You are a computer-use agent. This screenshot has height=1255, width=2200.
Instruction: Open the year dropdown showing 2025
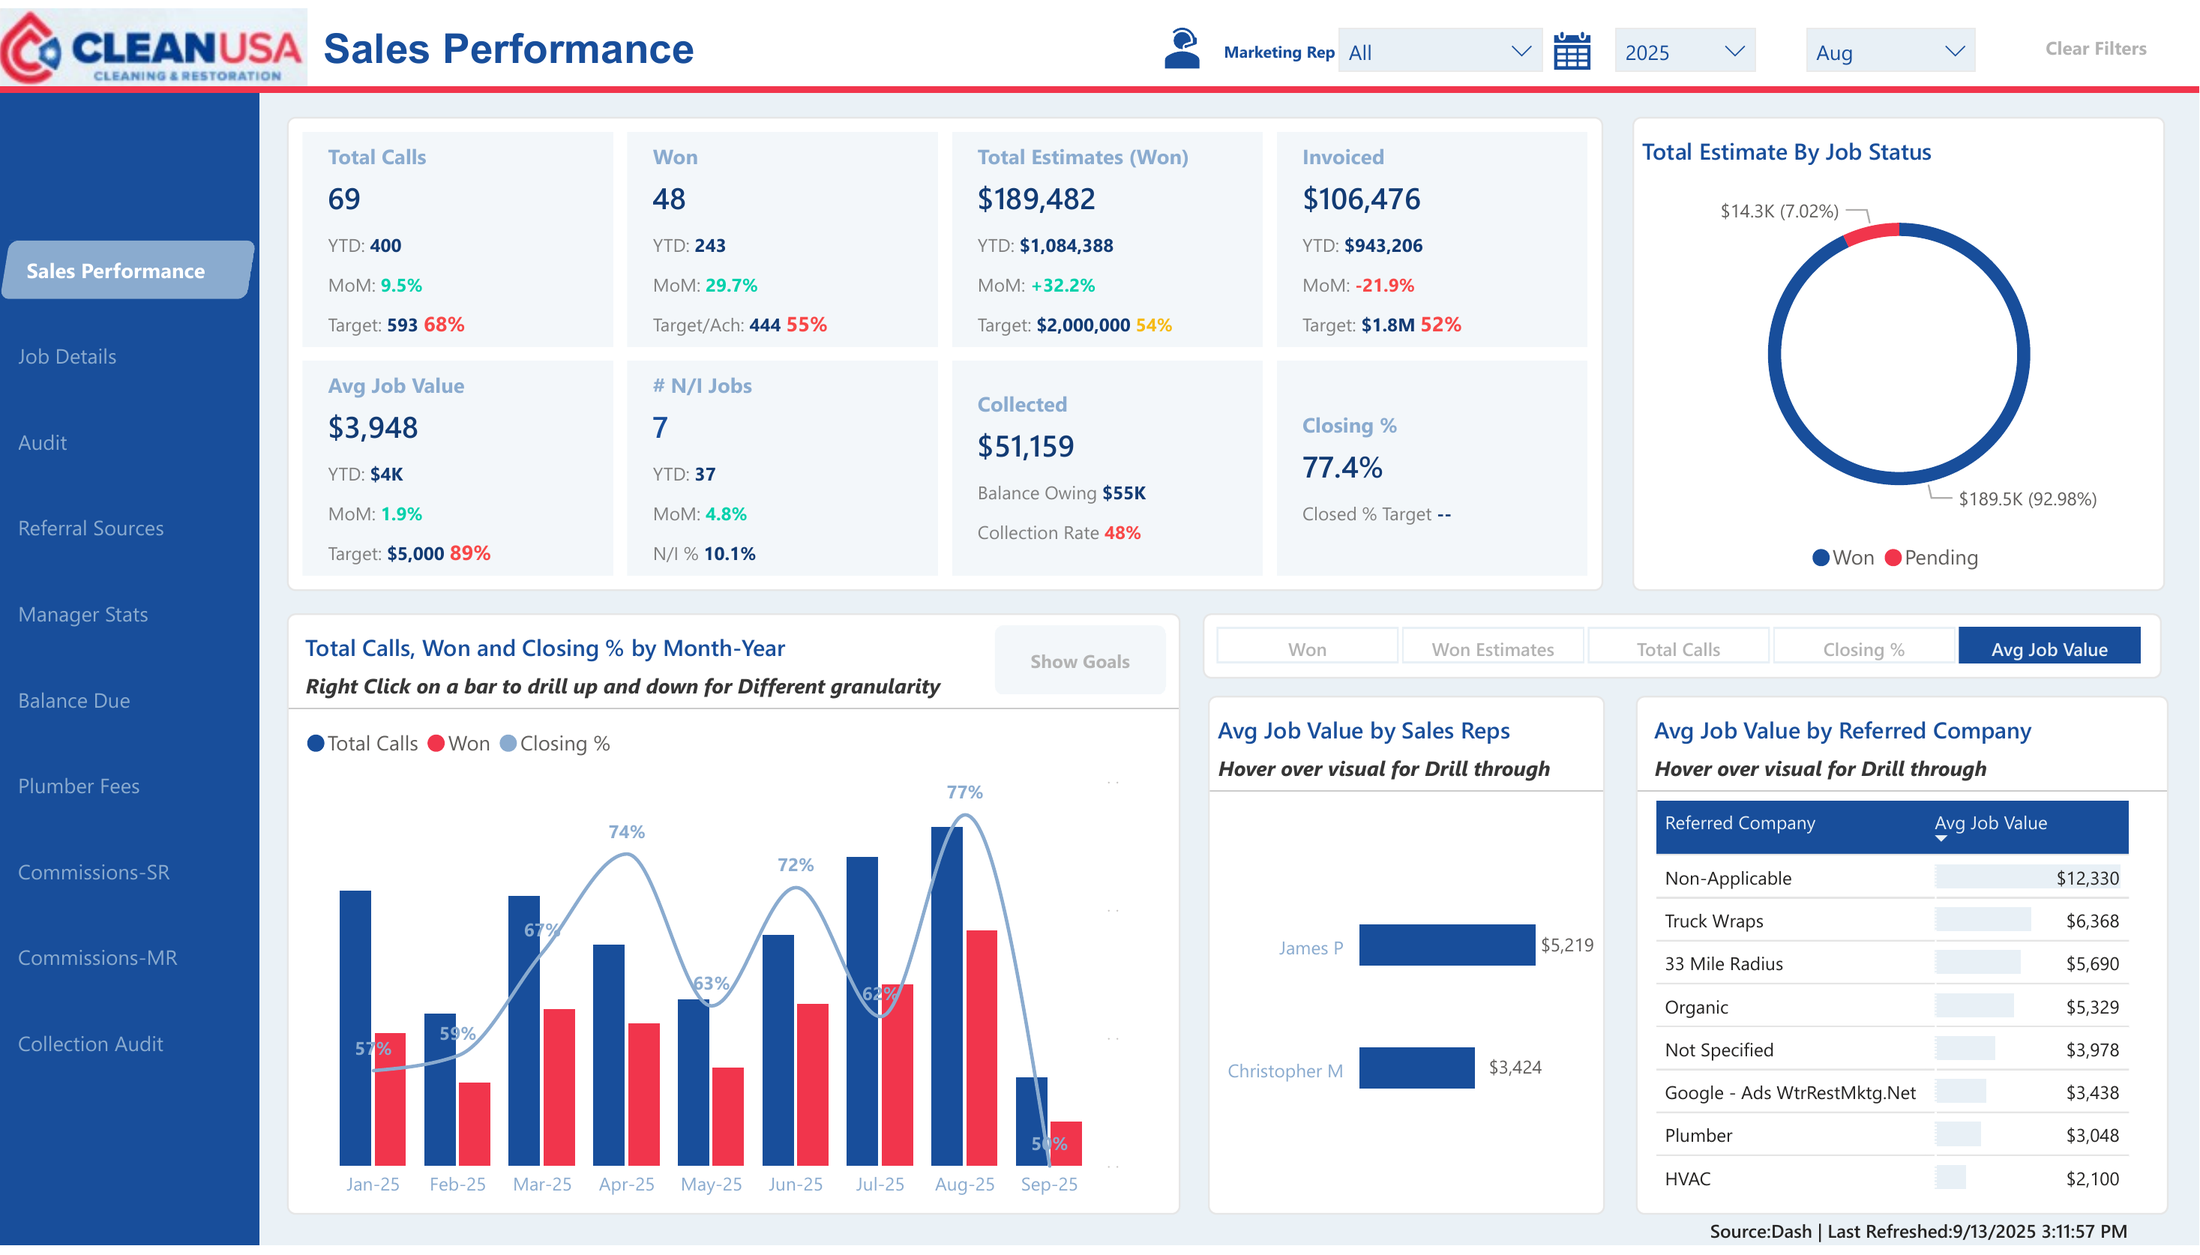[x=1684, y=52]
